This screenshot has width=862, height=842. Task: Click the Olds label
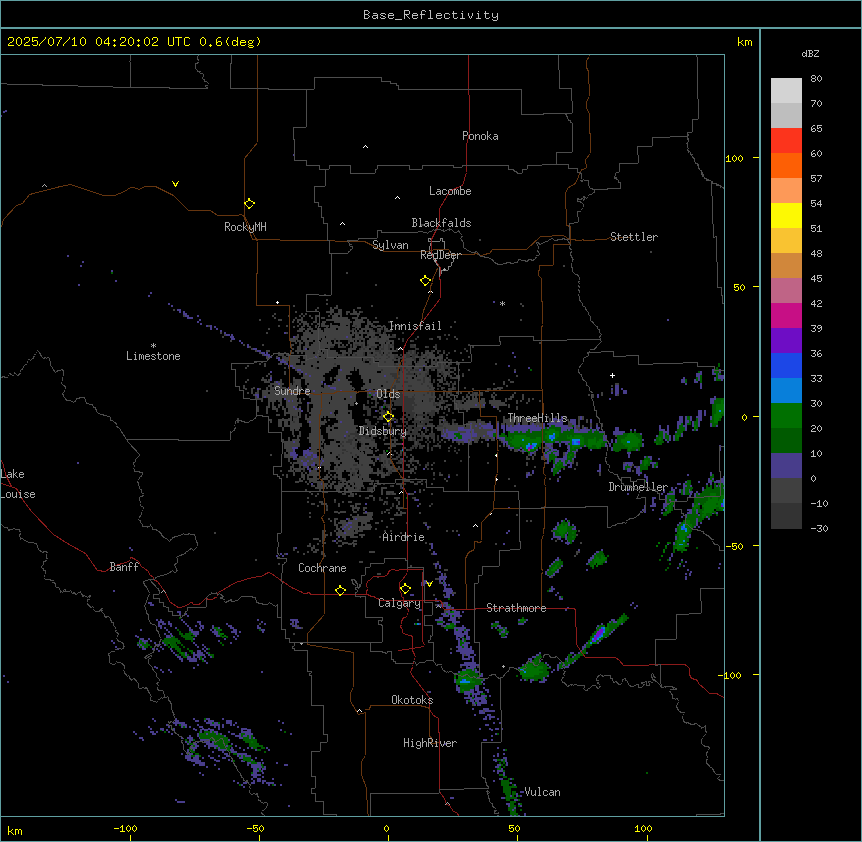(388, 394)
